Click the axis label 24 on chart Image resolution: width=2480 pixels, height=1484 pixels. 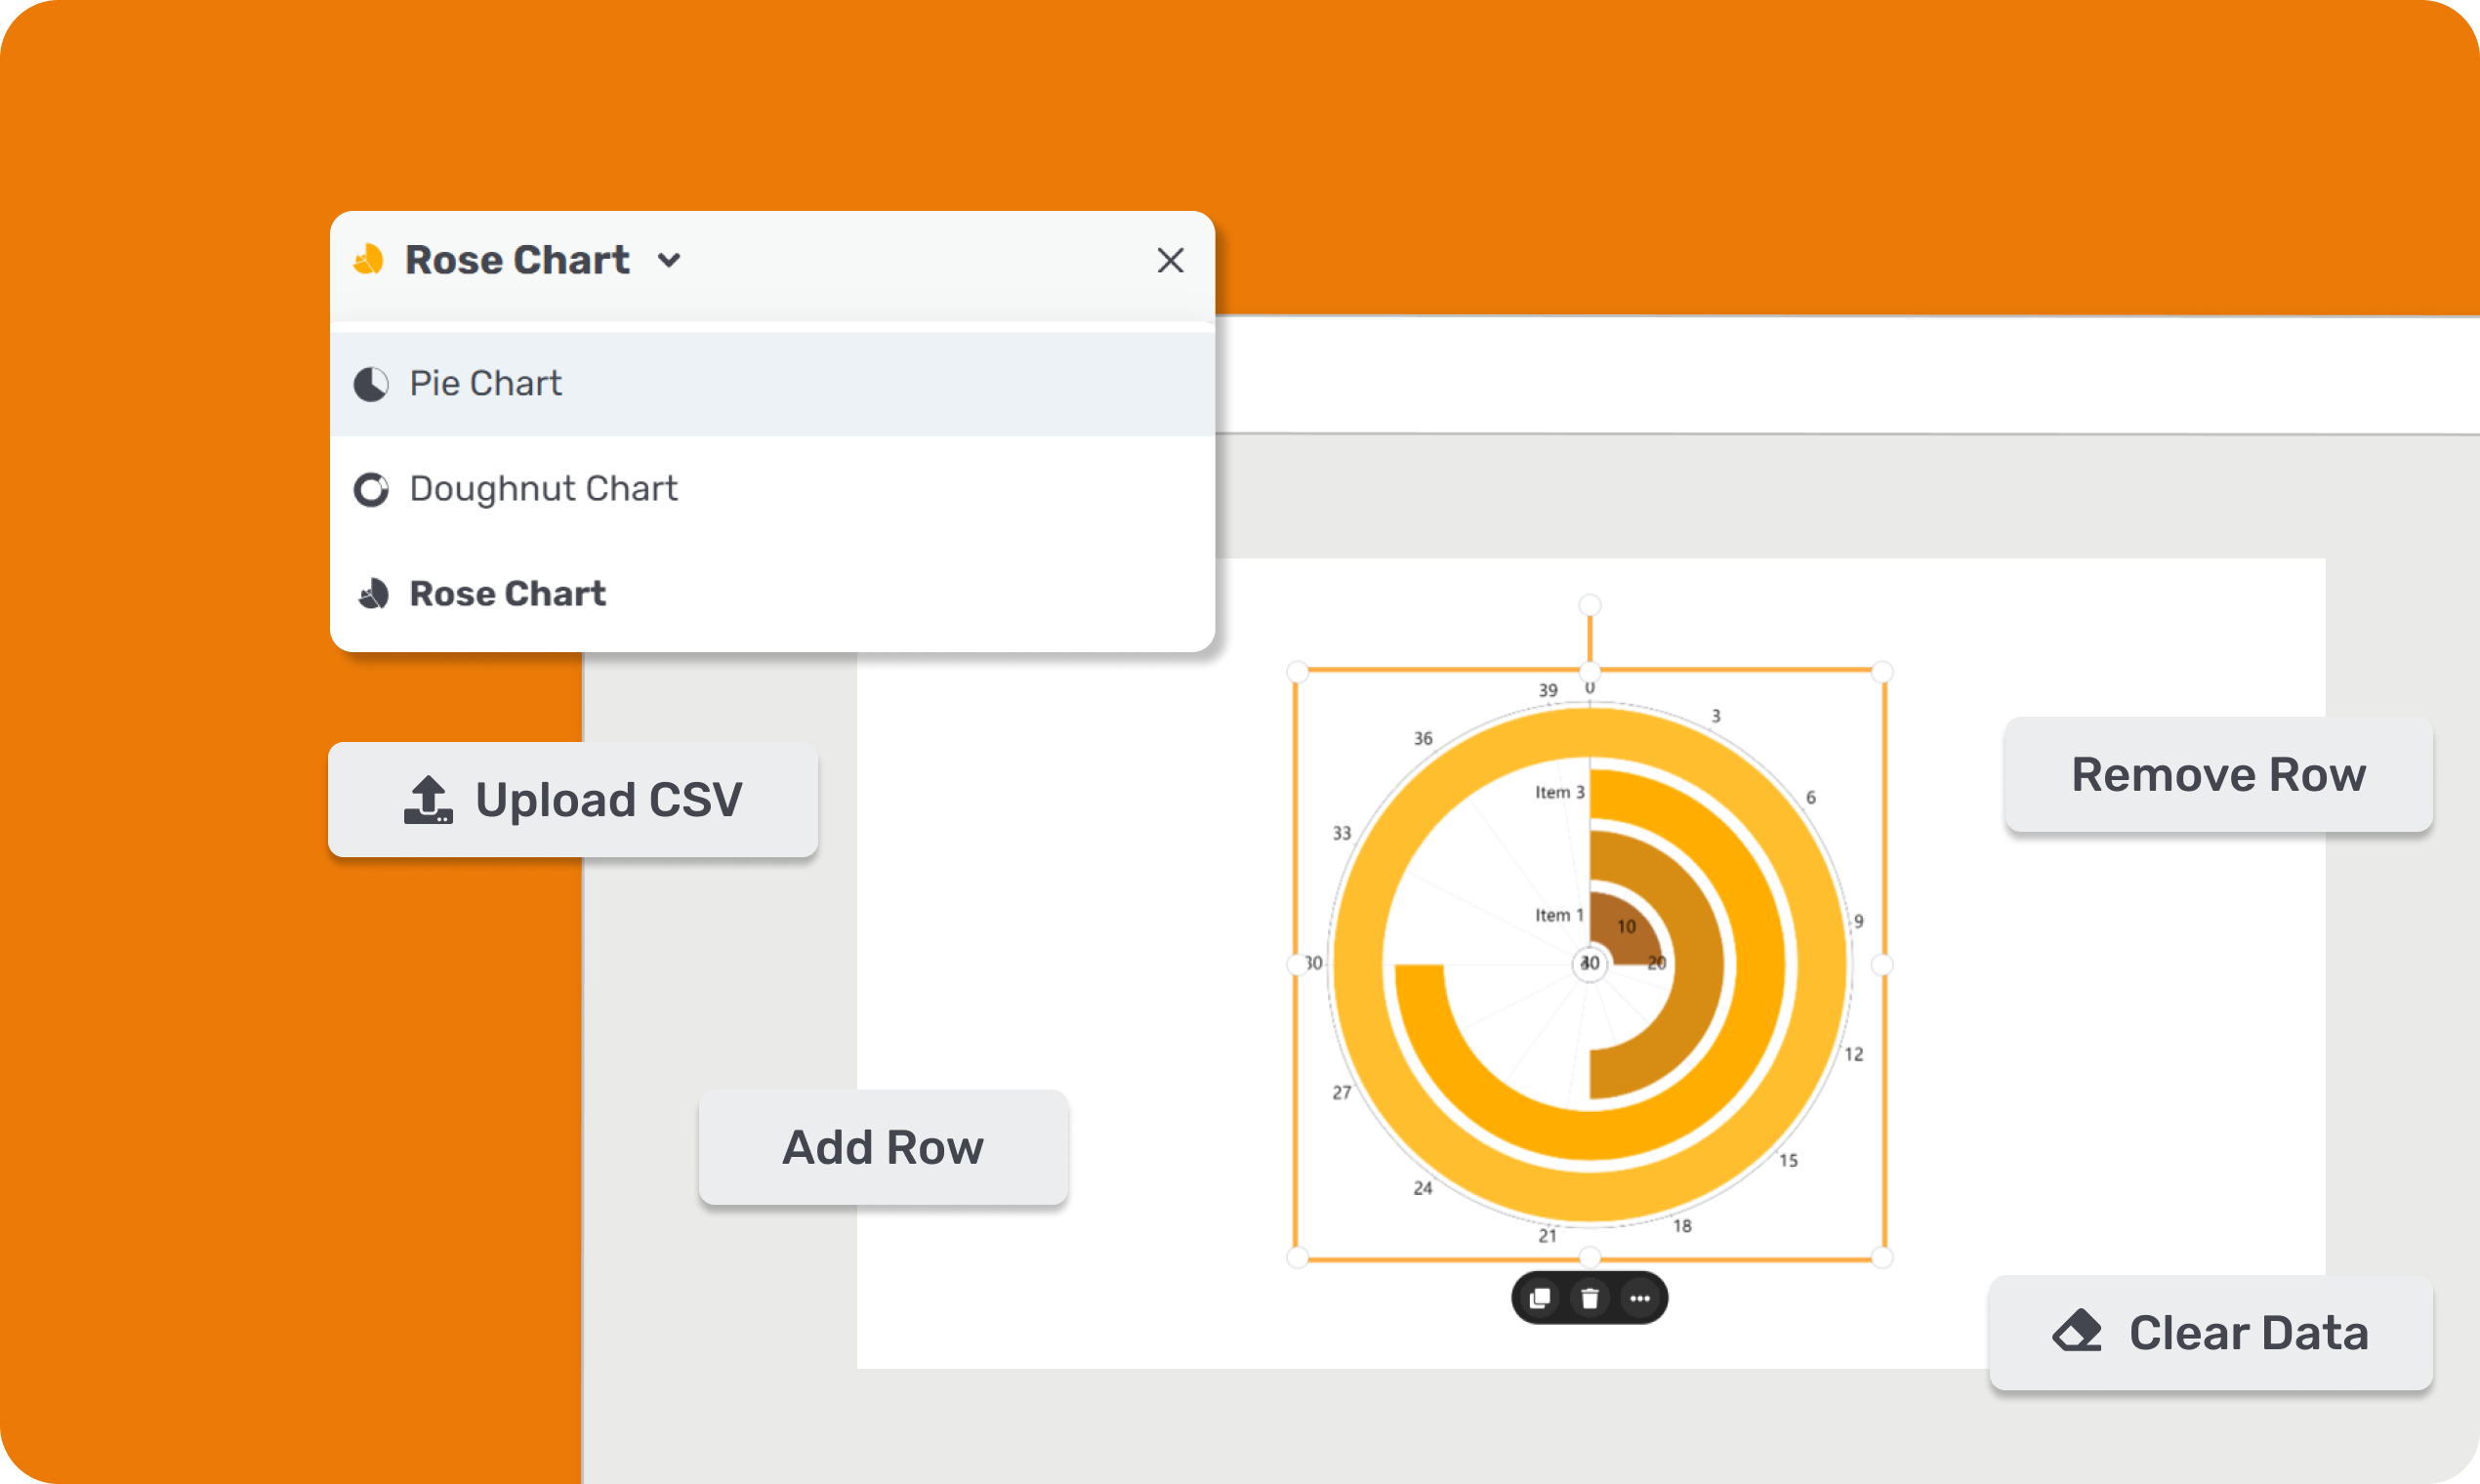point(1423,1188)
